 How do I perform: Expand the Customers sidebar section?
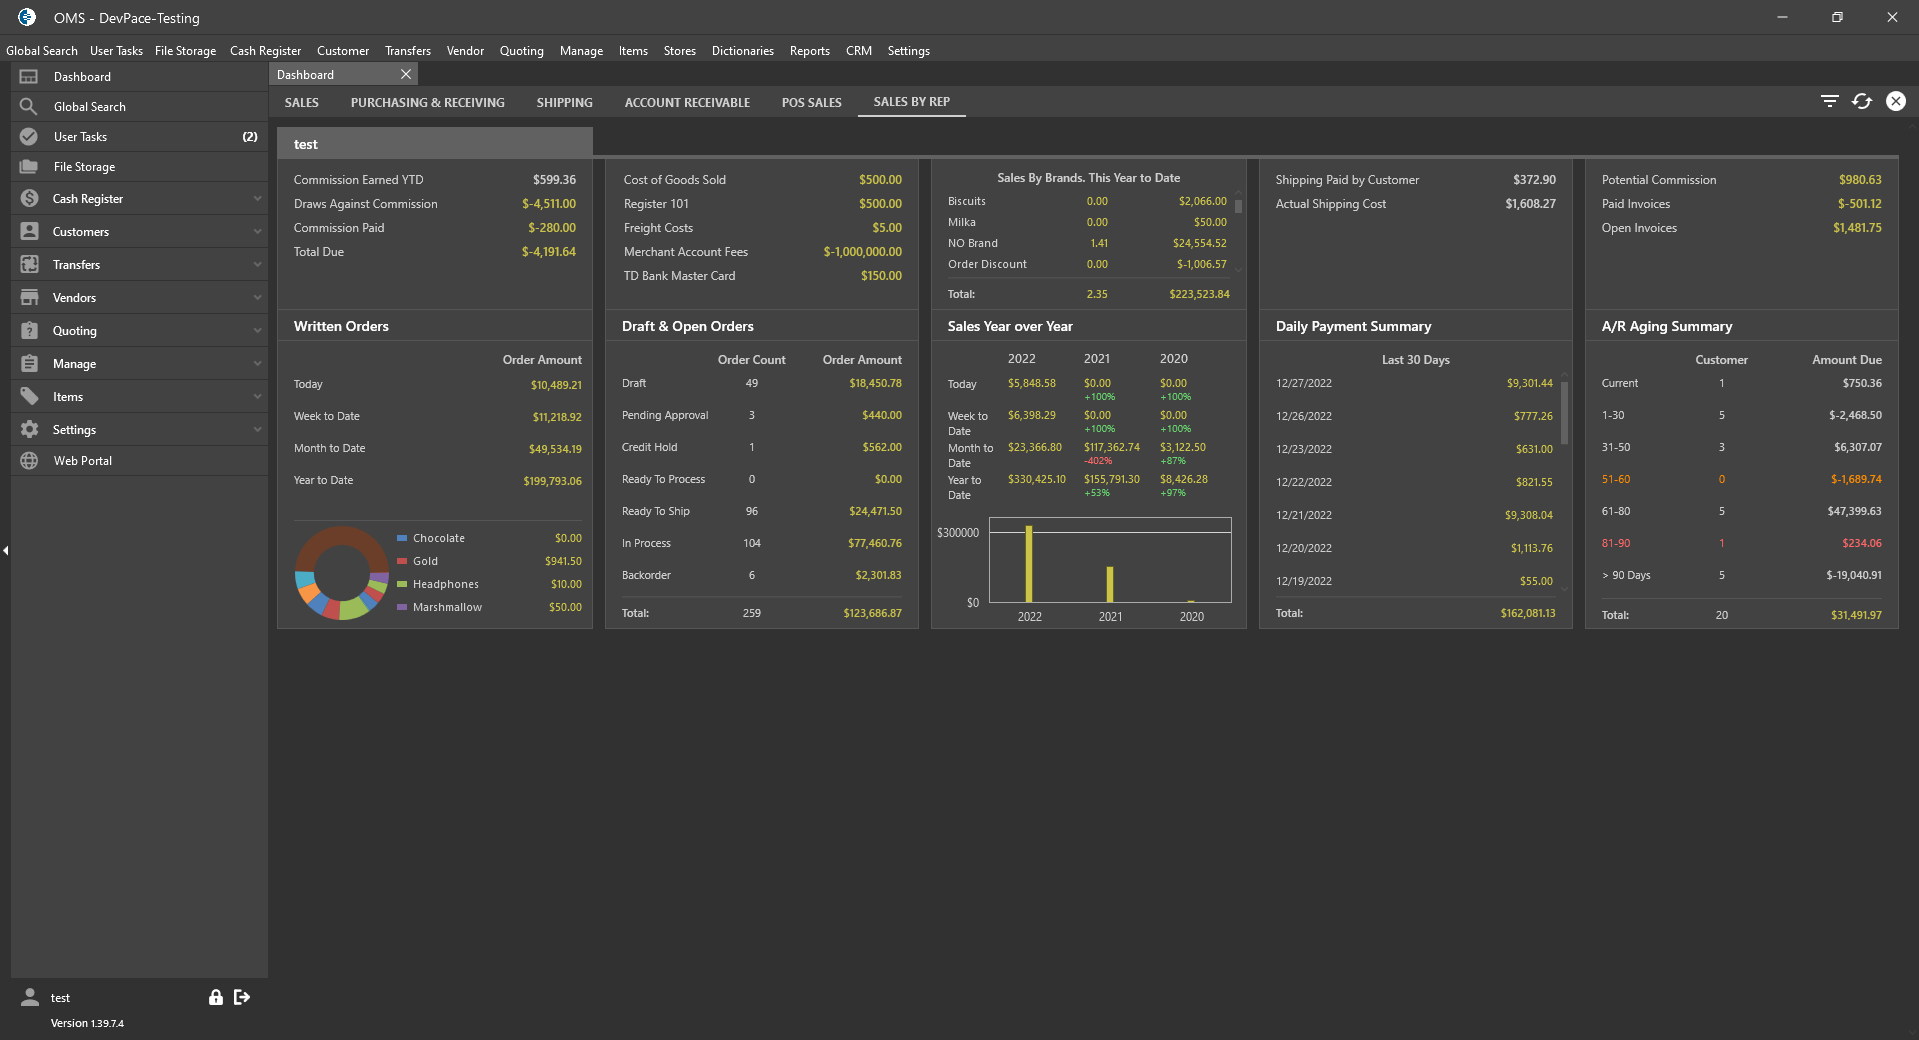257,232
